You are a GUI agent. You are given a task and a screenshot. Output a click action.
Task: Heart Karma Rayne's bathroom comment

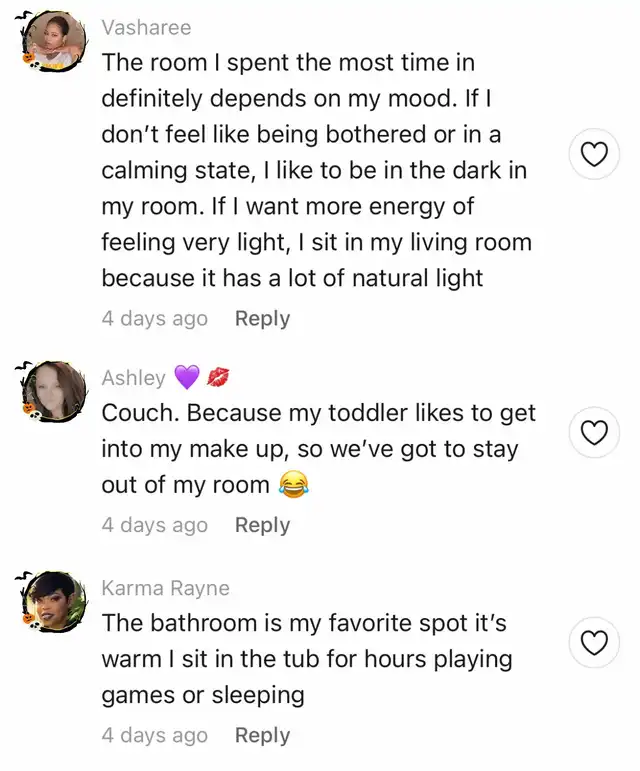click(595, 643)
